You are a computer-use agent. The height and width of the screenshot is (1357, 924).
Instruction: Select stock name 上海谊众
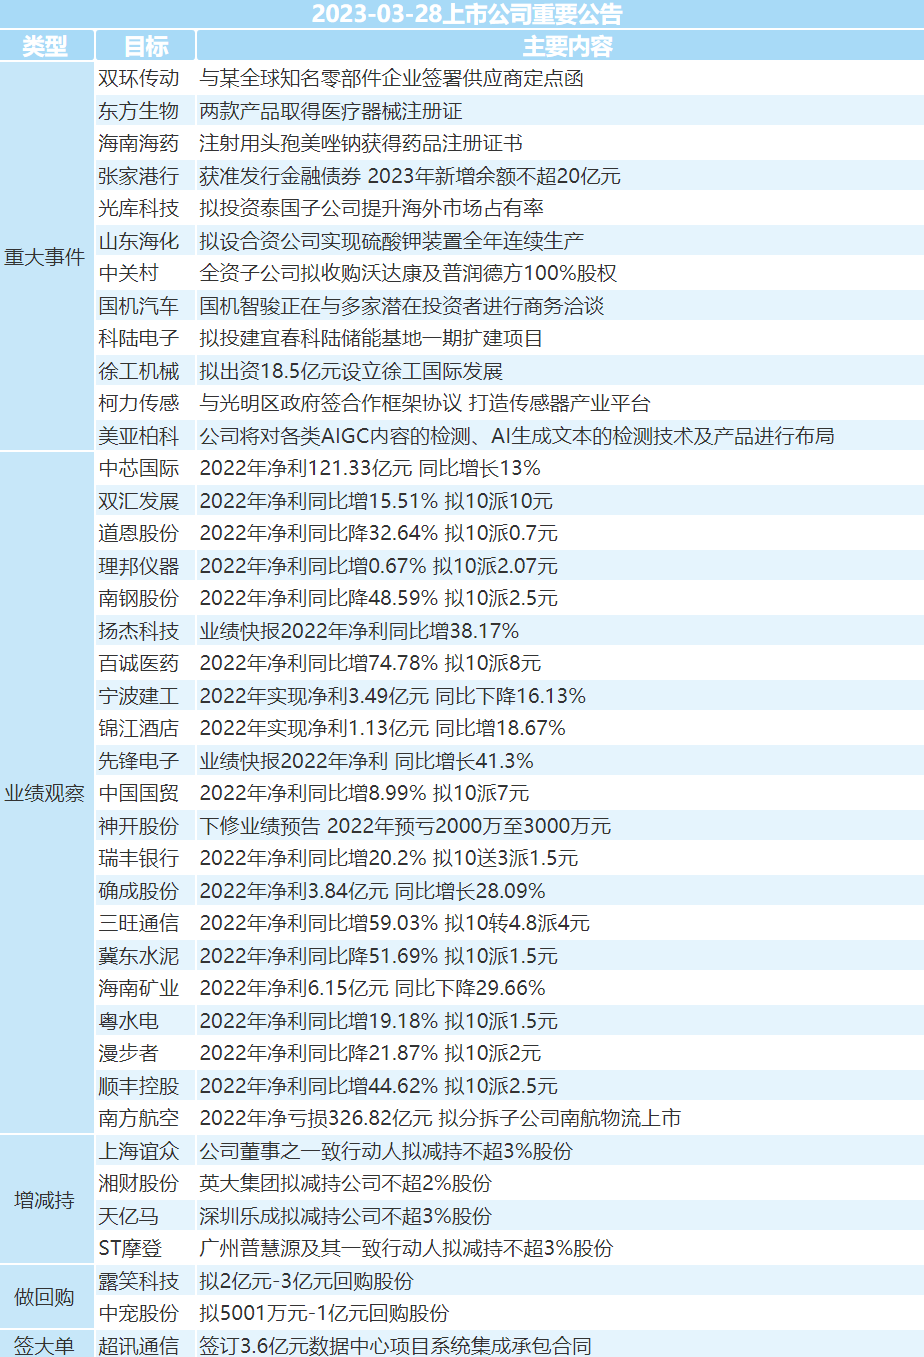(x=139, y=1151)
